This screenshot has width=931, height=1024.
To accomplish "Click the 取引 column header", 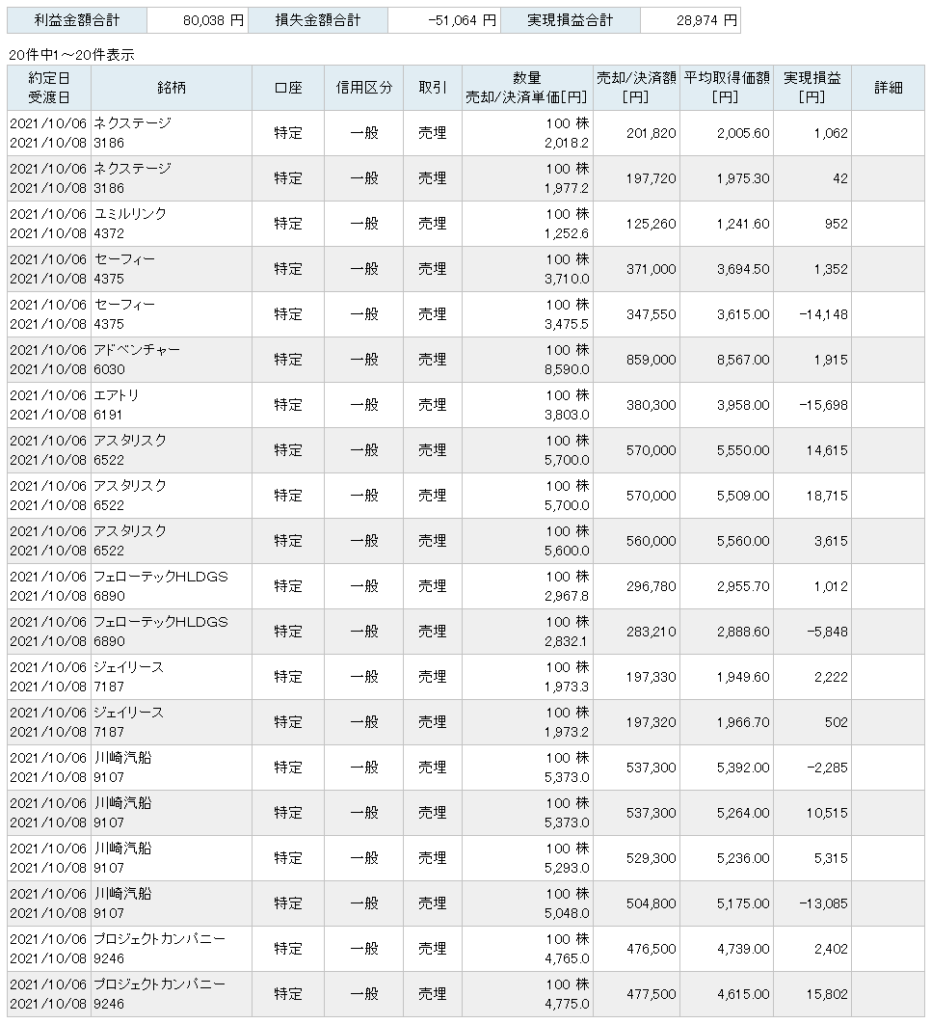I will click(x=433, y=88).
